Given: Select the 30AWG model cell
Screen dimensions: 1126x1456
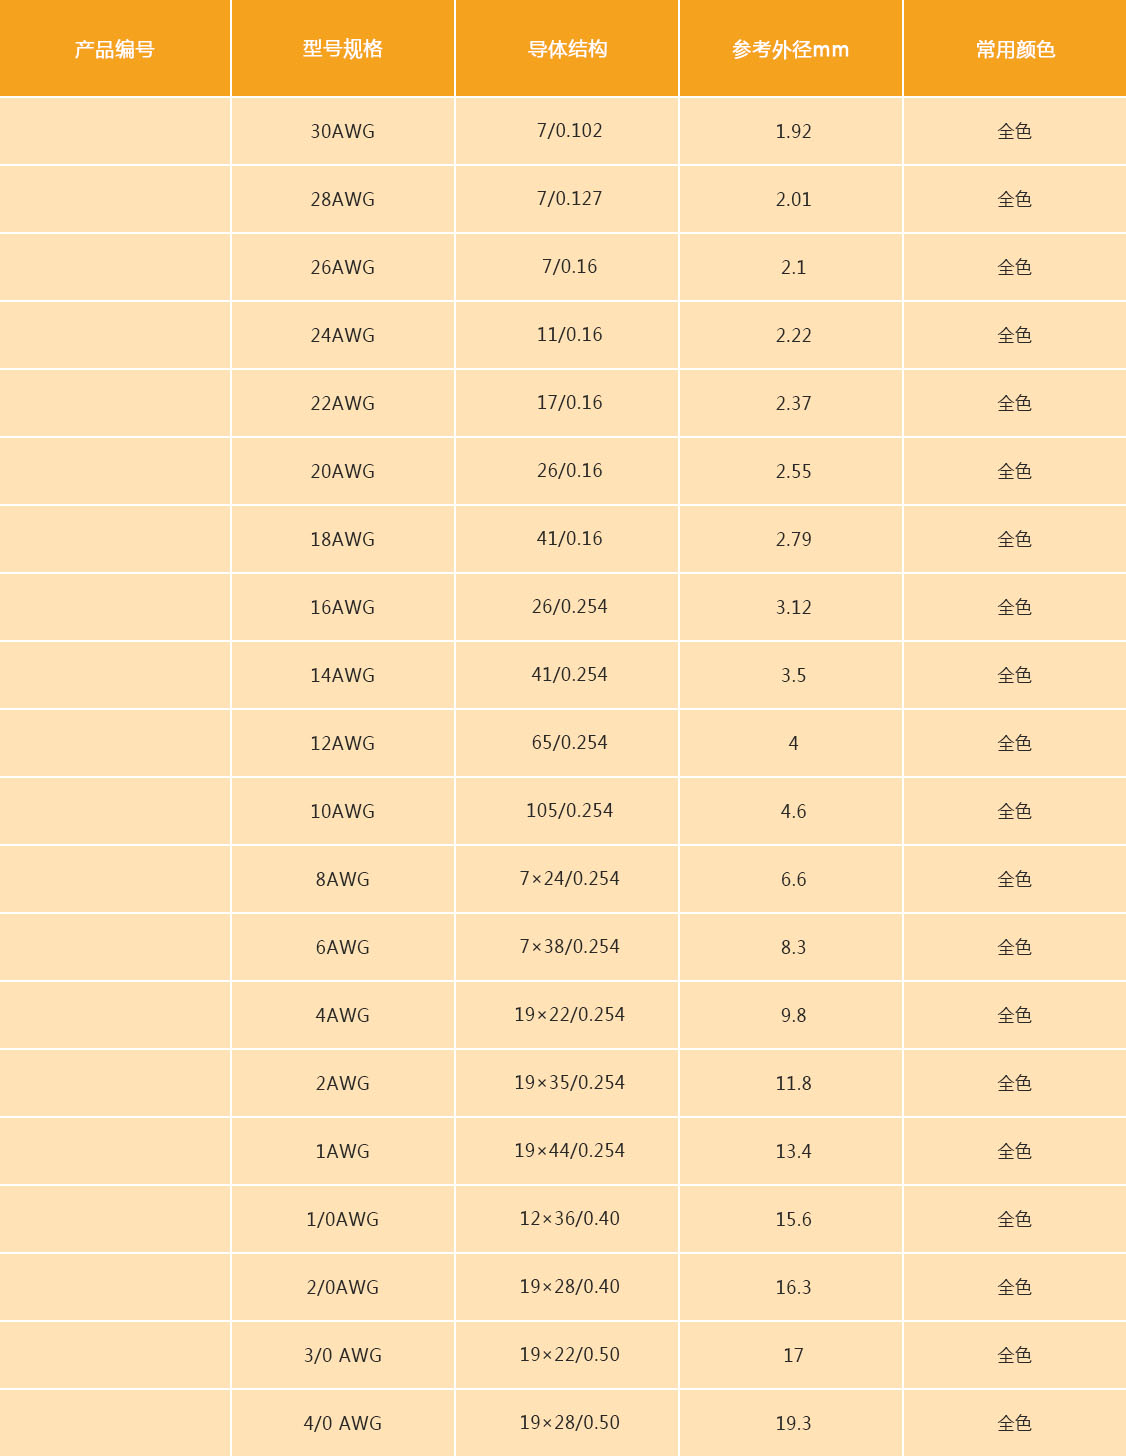Looking at the screenshot, I should [x=342, y=131].
